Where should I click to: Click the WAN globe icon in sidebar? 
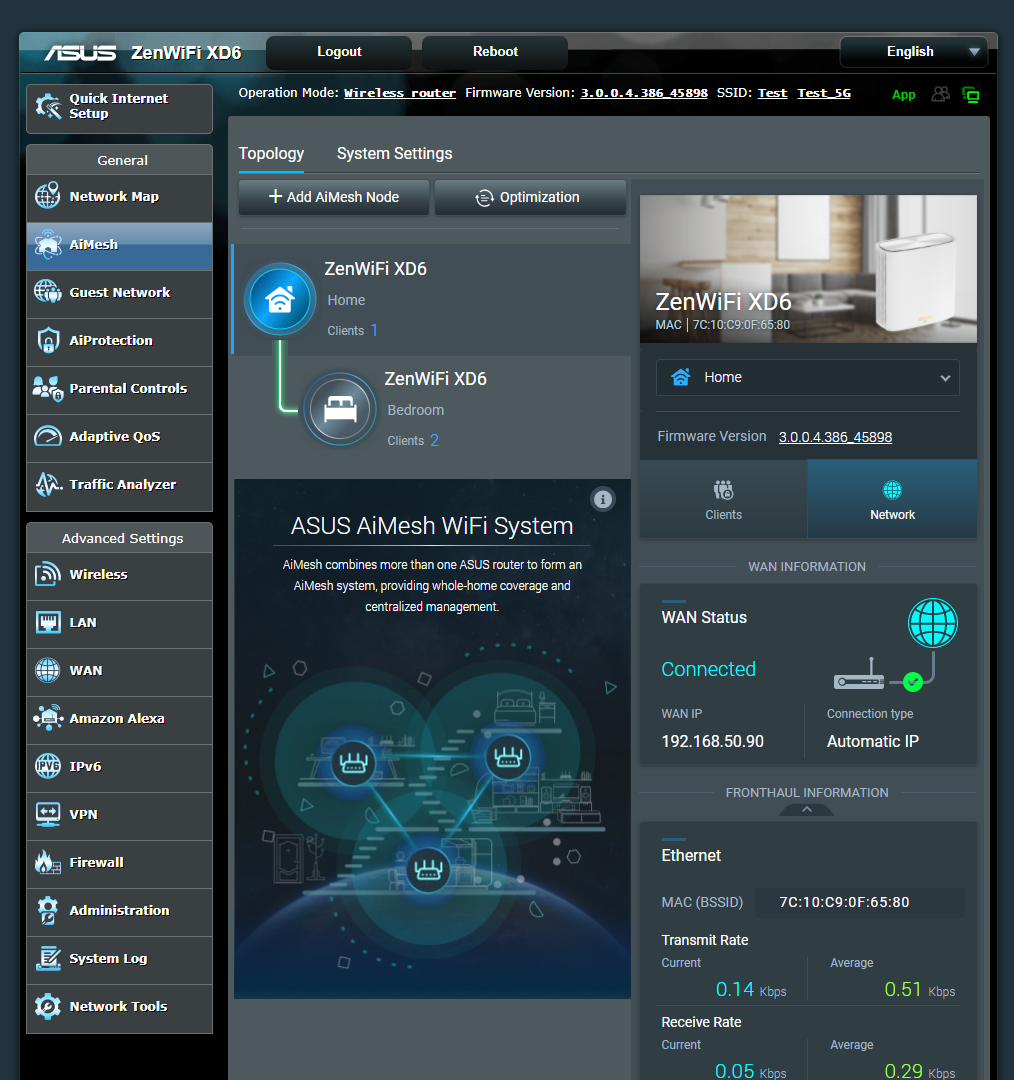pos(48,670)
